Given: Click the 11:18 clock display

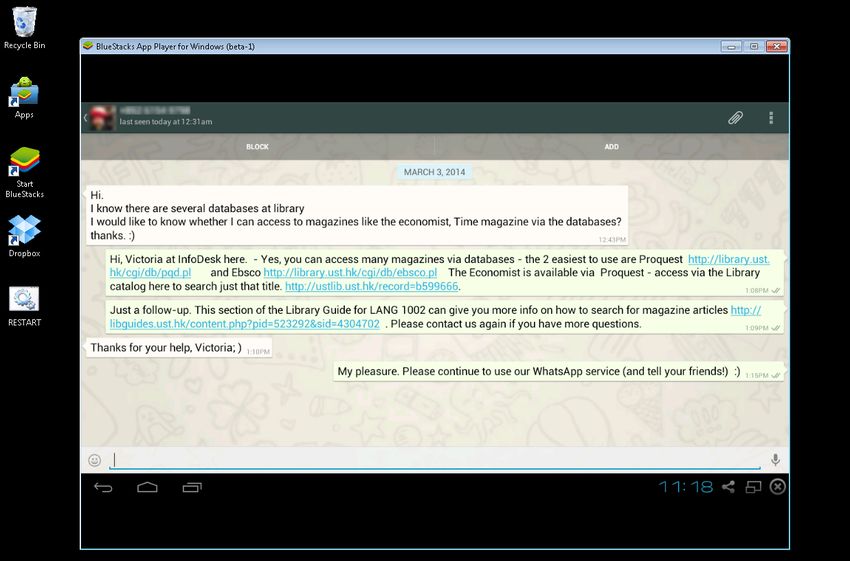Looking at the screenshot, I should click(686, 487).
